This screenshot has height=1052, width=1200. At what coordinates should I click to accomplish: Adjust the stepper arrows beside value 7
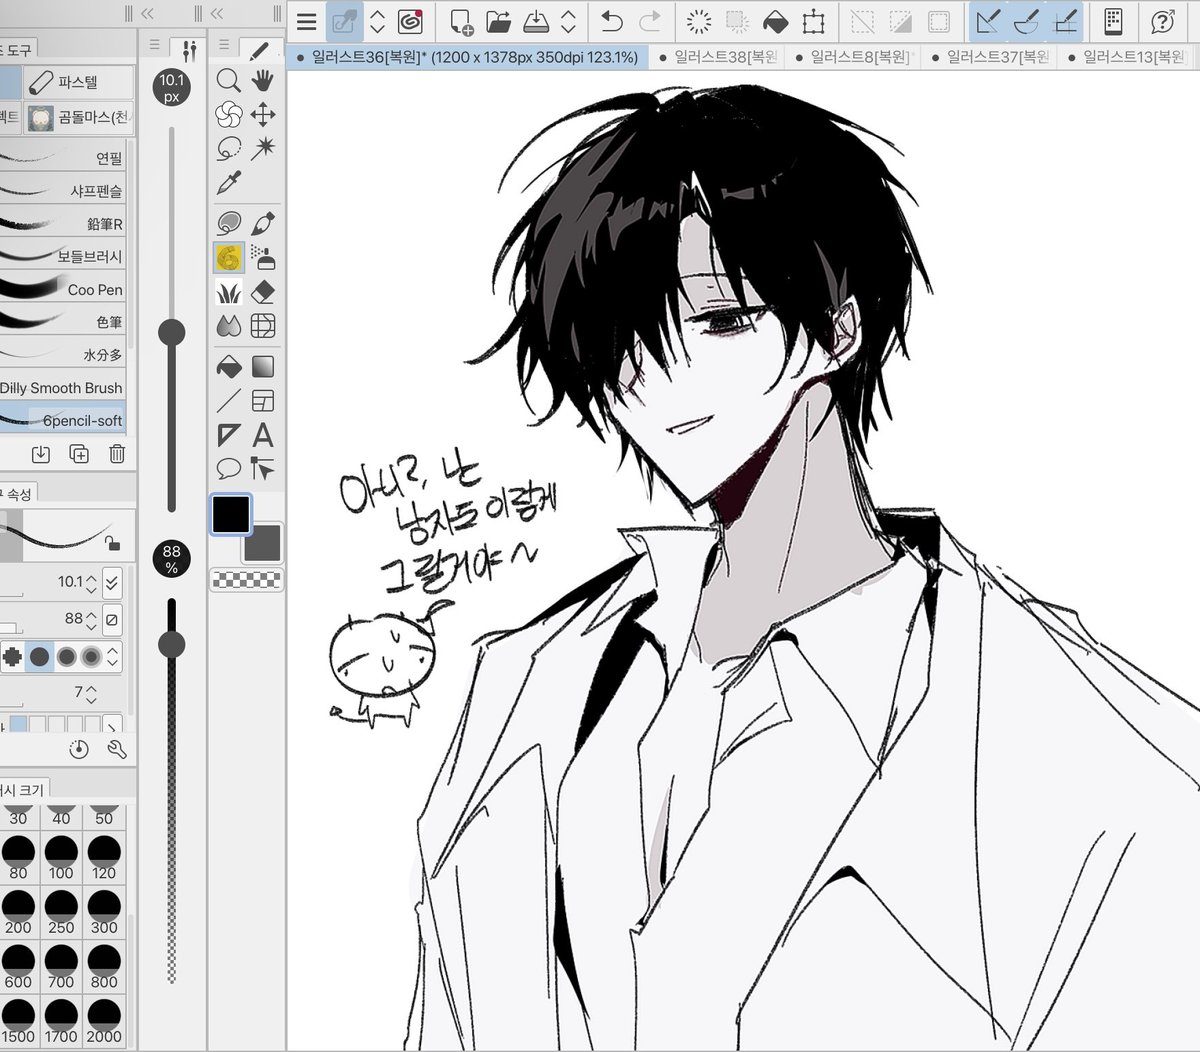pos(92,692)
